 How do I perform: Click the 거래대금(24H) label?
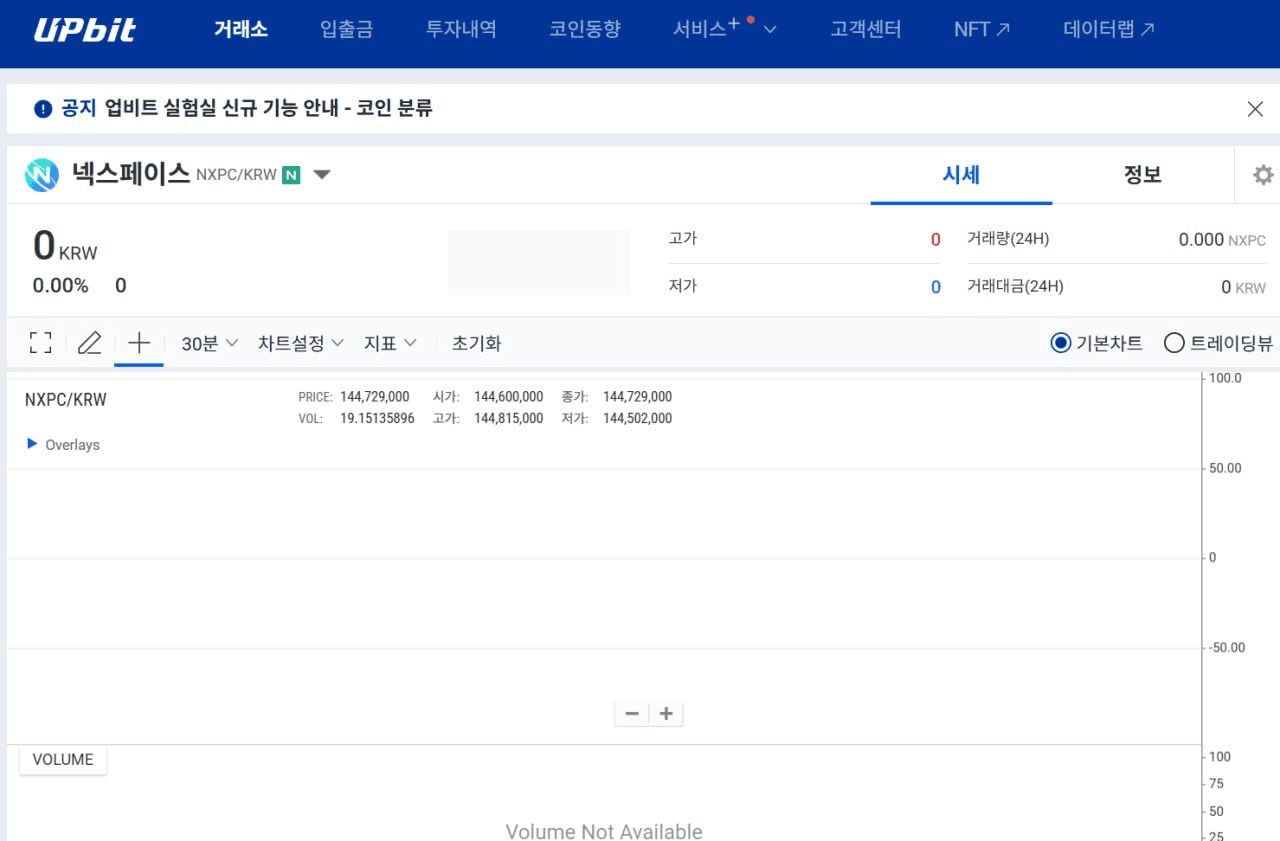coord(1016,287)
